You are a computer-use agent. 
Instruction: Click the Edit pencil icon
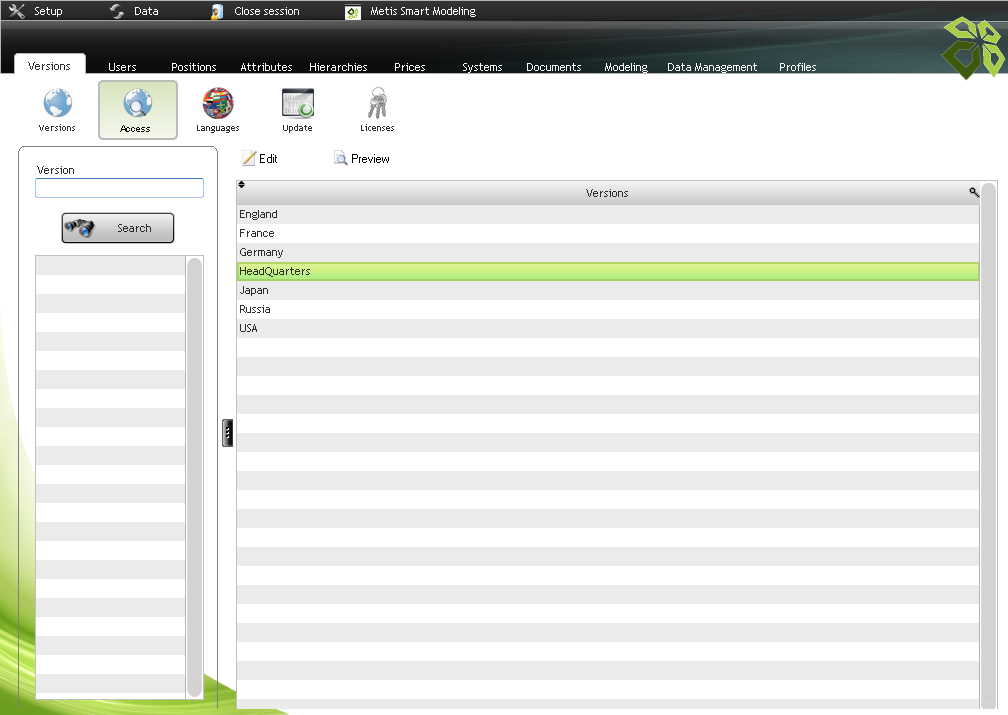point(249,159)
